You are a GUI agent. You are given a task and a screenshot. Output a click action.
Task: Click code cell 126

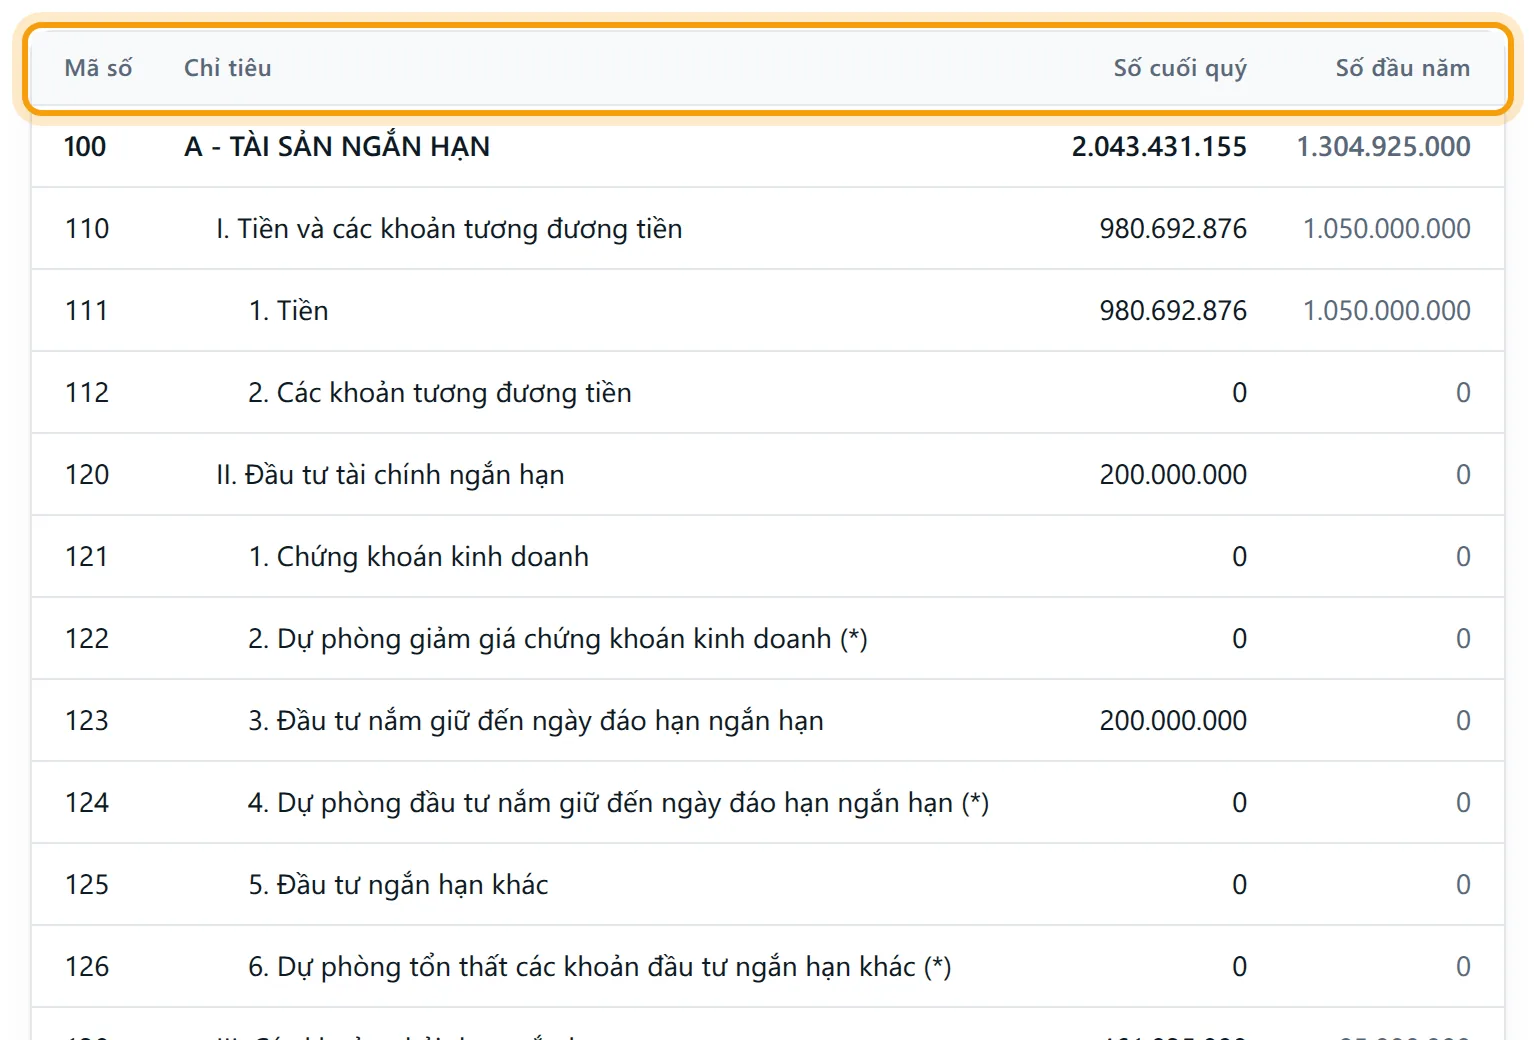(x=87, y=967)
